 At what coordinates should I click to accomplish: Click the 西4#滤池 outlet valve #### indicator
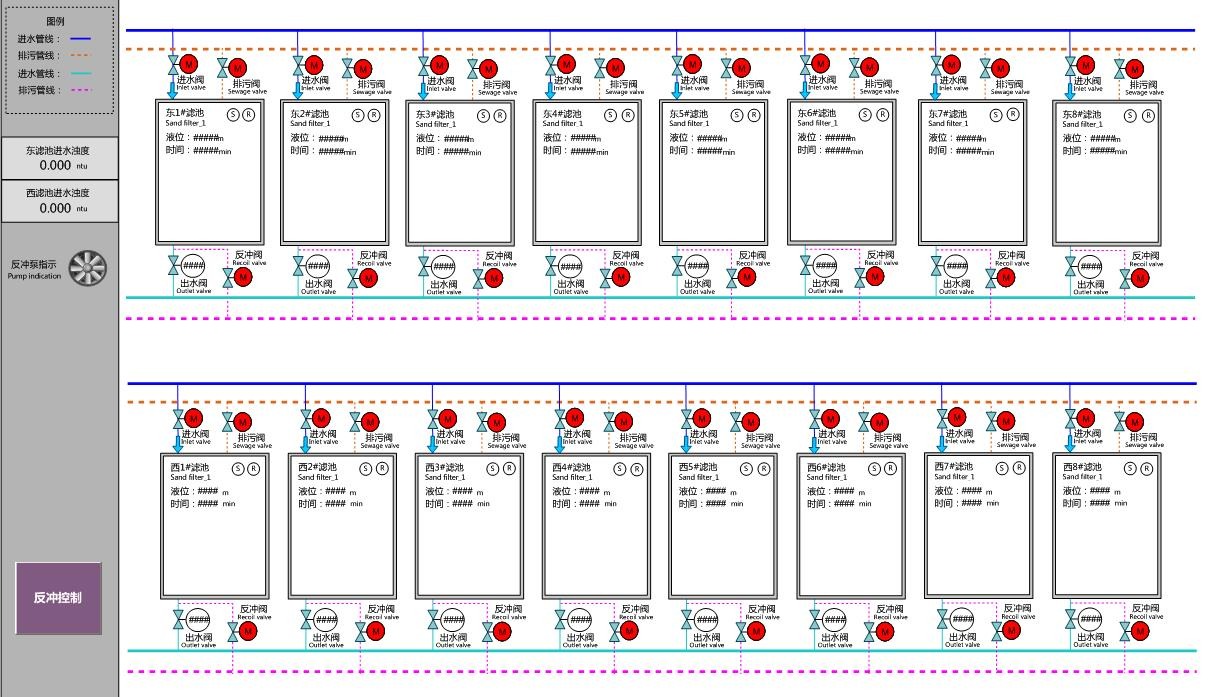coord(579,620)
